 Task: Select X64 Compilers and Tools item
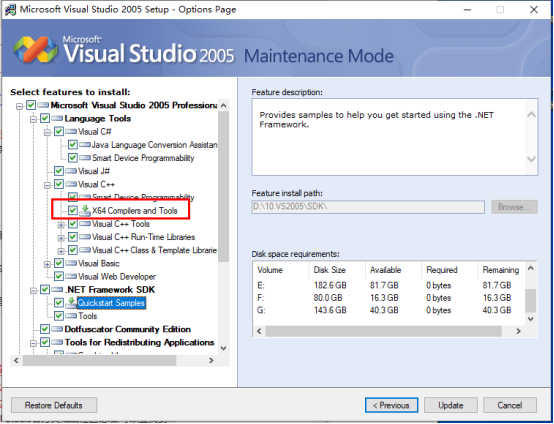coord(135,211)
